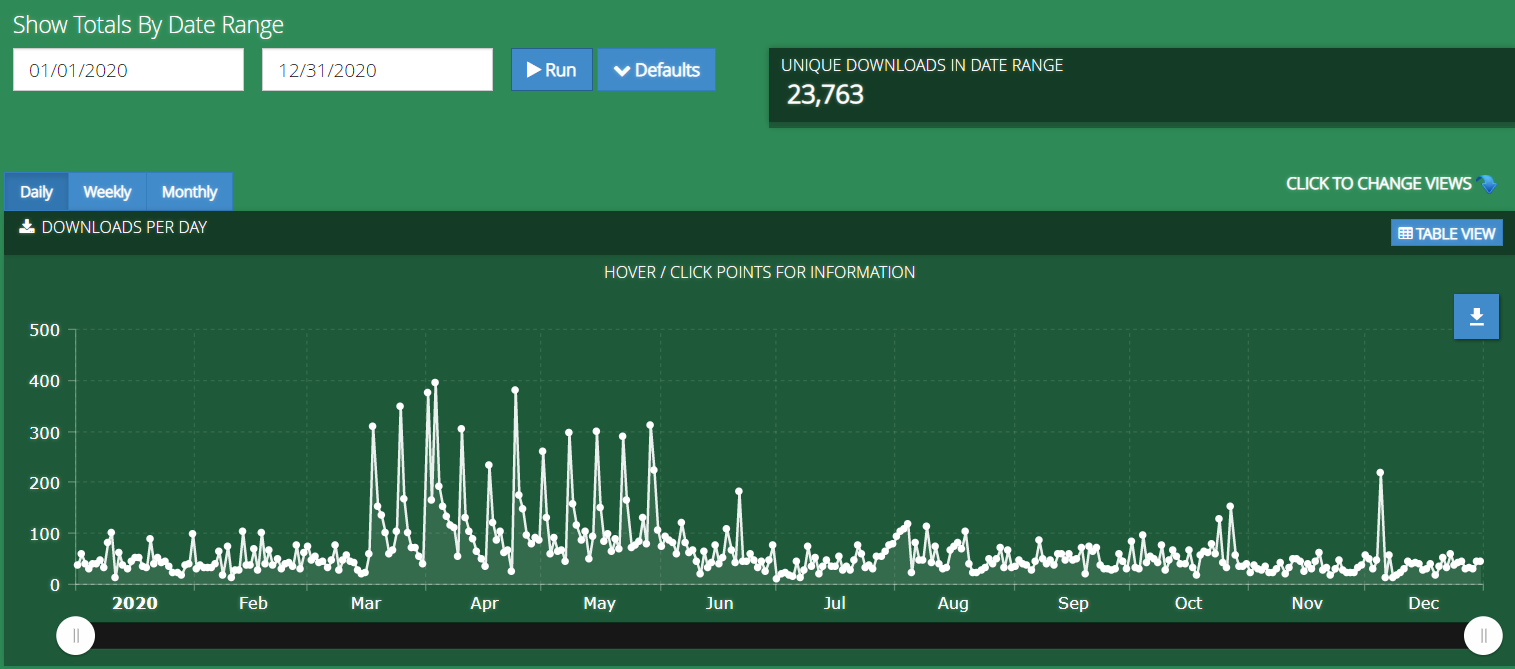This screenshot has height=669, width=1515.
Task: Expand the Defaults dropdown
Action: [656, 70]
